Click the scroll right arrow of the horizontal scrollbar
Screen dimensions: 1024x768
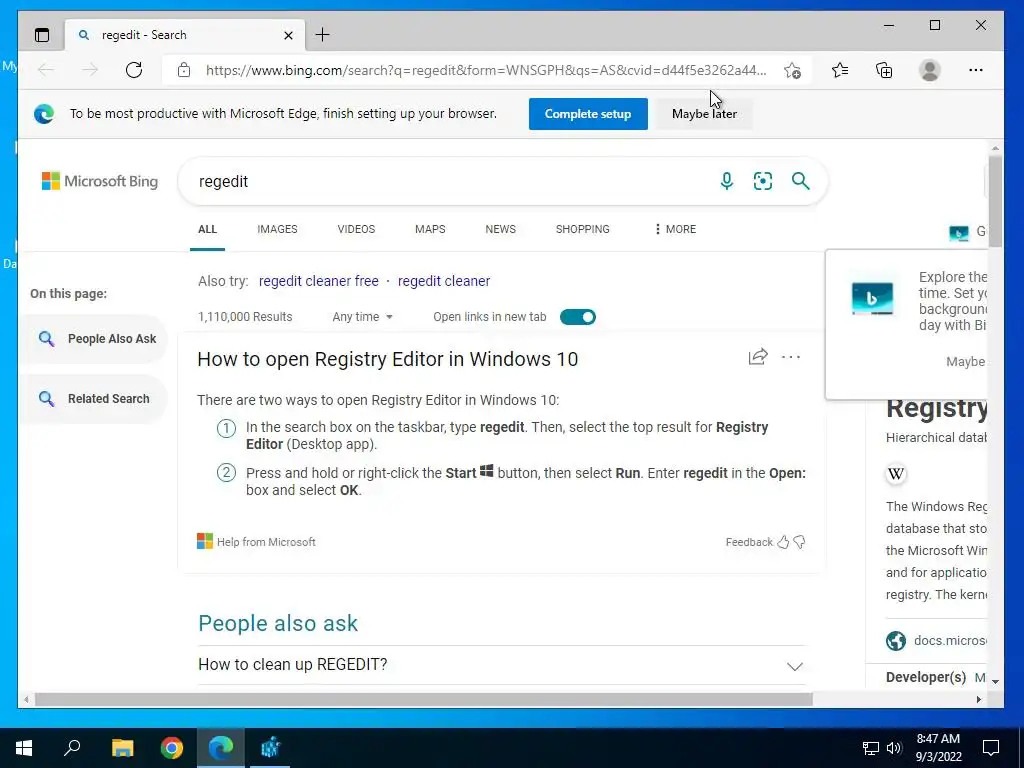(x=978, y=699)
